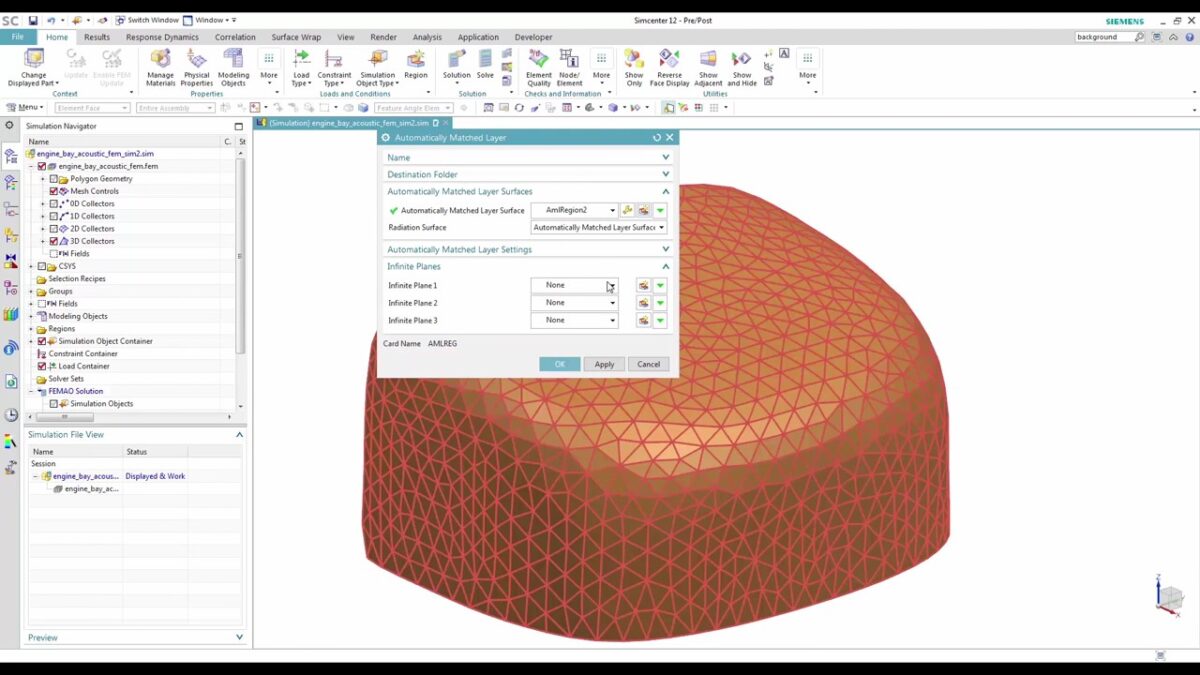Switch to the Results tab
Screen dimensions: 1200x675
point(97,37)
